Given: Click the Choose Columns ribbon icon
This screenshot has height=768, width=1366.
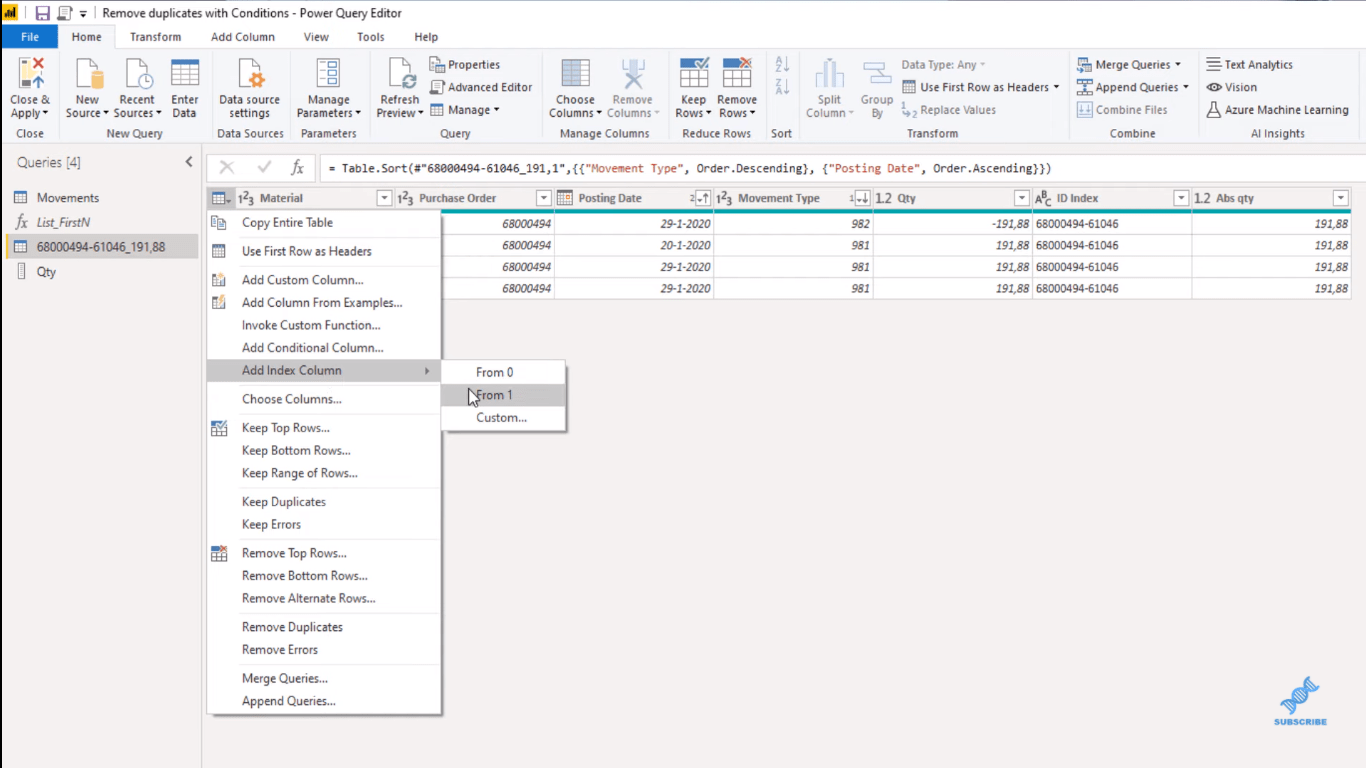Looking at the screenshot, I should click(575, 75).
